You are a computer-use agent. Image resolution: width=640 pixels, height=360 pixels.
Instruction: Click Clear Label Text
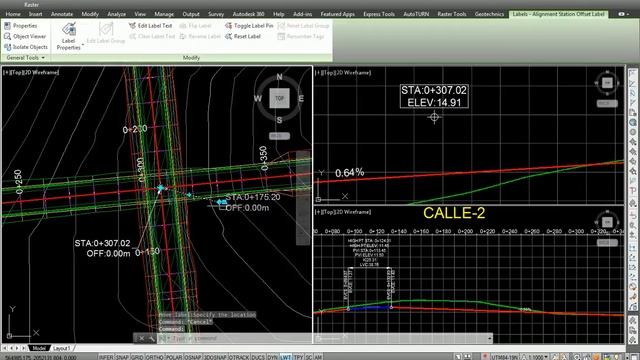(152, 36)
